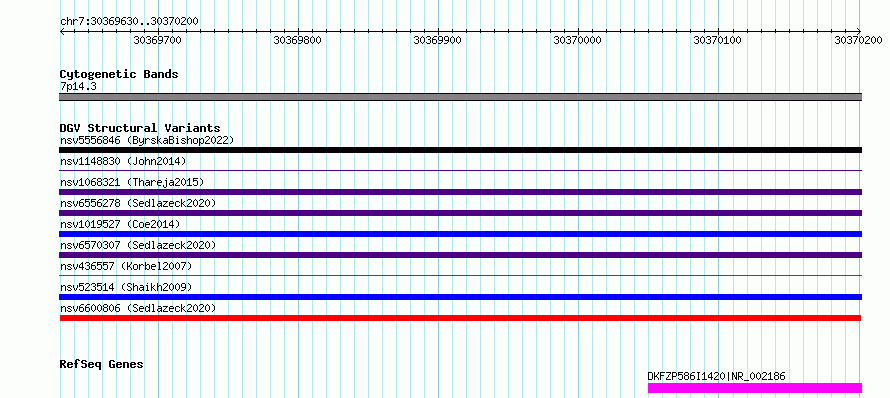This screenshot has height=398, width=890.
Task: Click the 30369900 ruler position
Action: 438,40
